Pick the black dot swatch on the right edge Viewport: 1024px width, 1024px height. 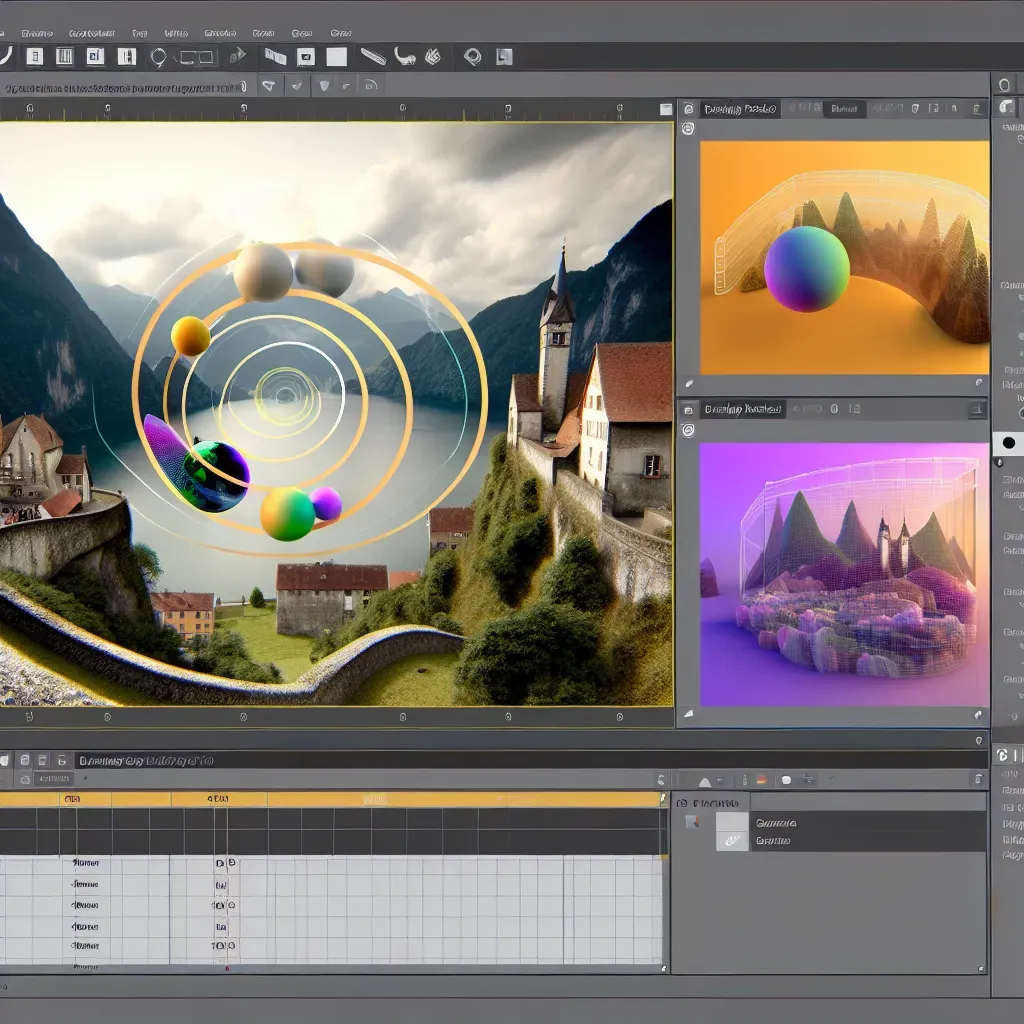click(1008, 443)
